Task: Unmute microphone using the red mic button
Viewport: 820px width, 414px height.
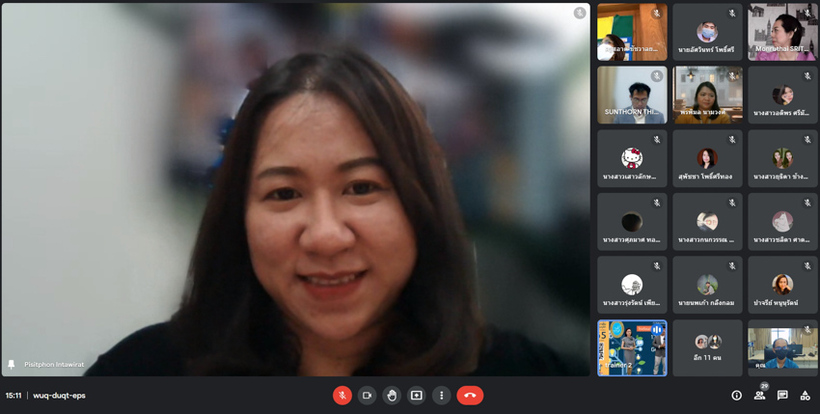Action: (342, 395)
